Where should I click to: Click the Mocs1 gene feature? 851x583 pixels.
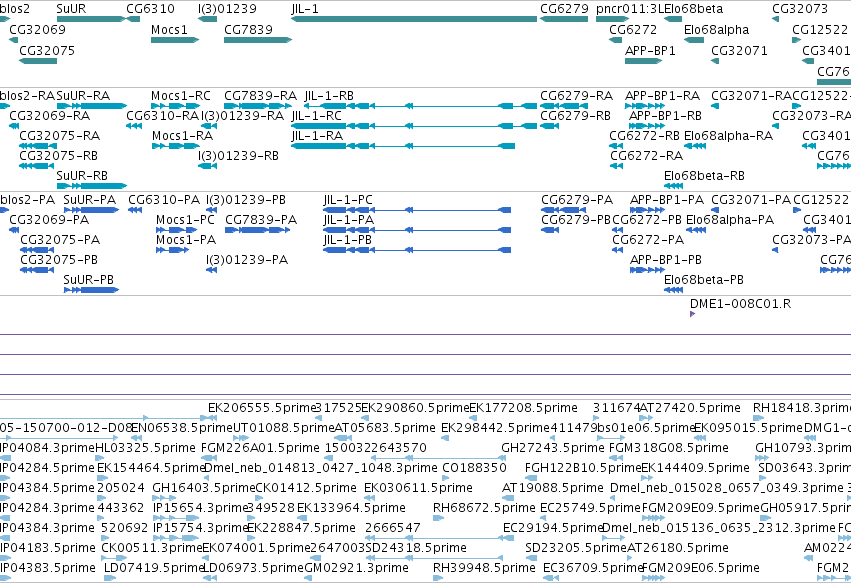click(175, 40)
